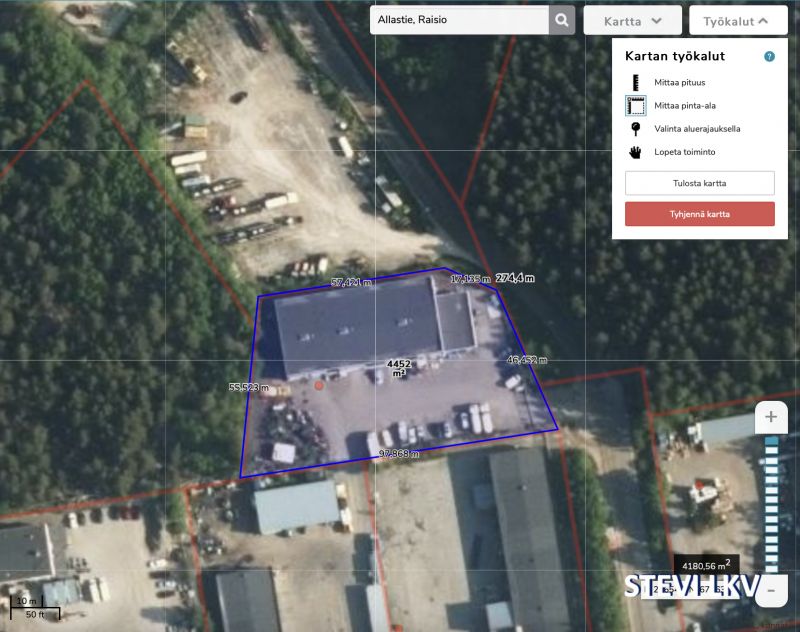This screenshot has width=800, height=632.
Task: Open the blue help question mark
Action: [769, 57]
